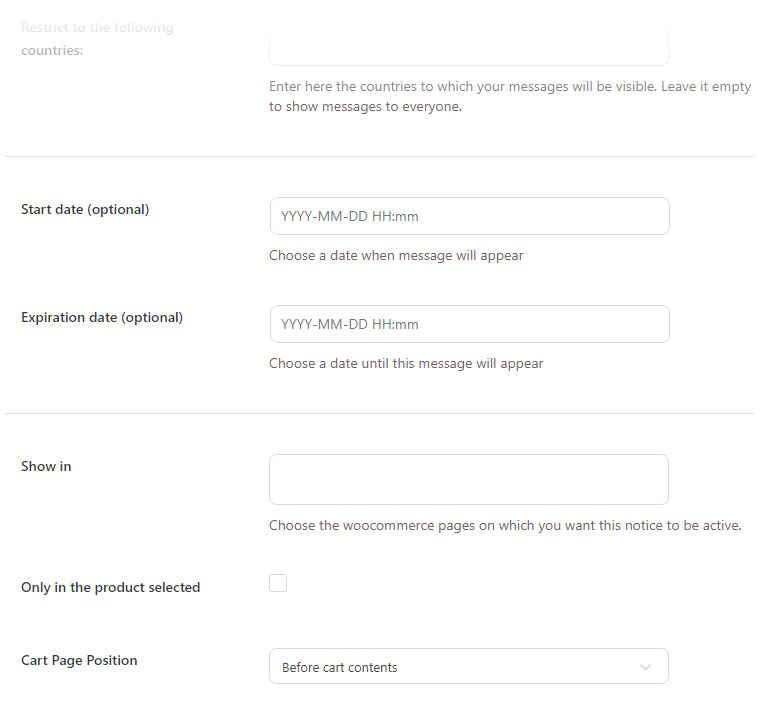Click the Expiration date (optional) label
This screenshot has height=716, width=763.
click(102, 318)
